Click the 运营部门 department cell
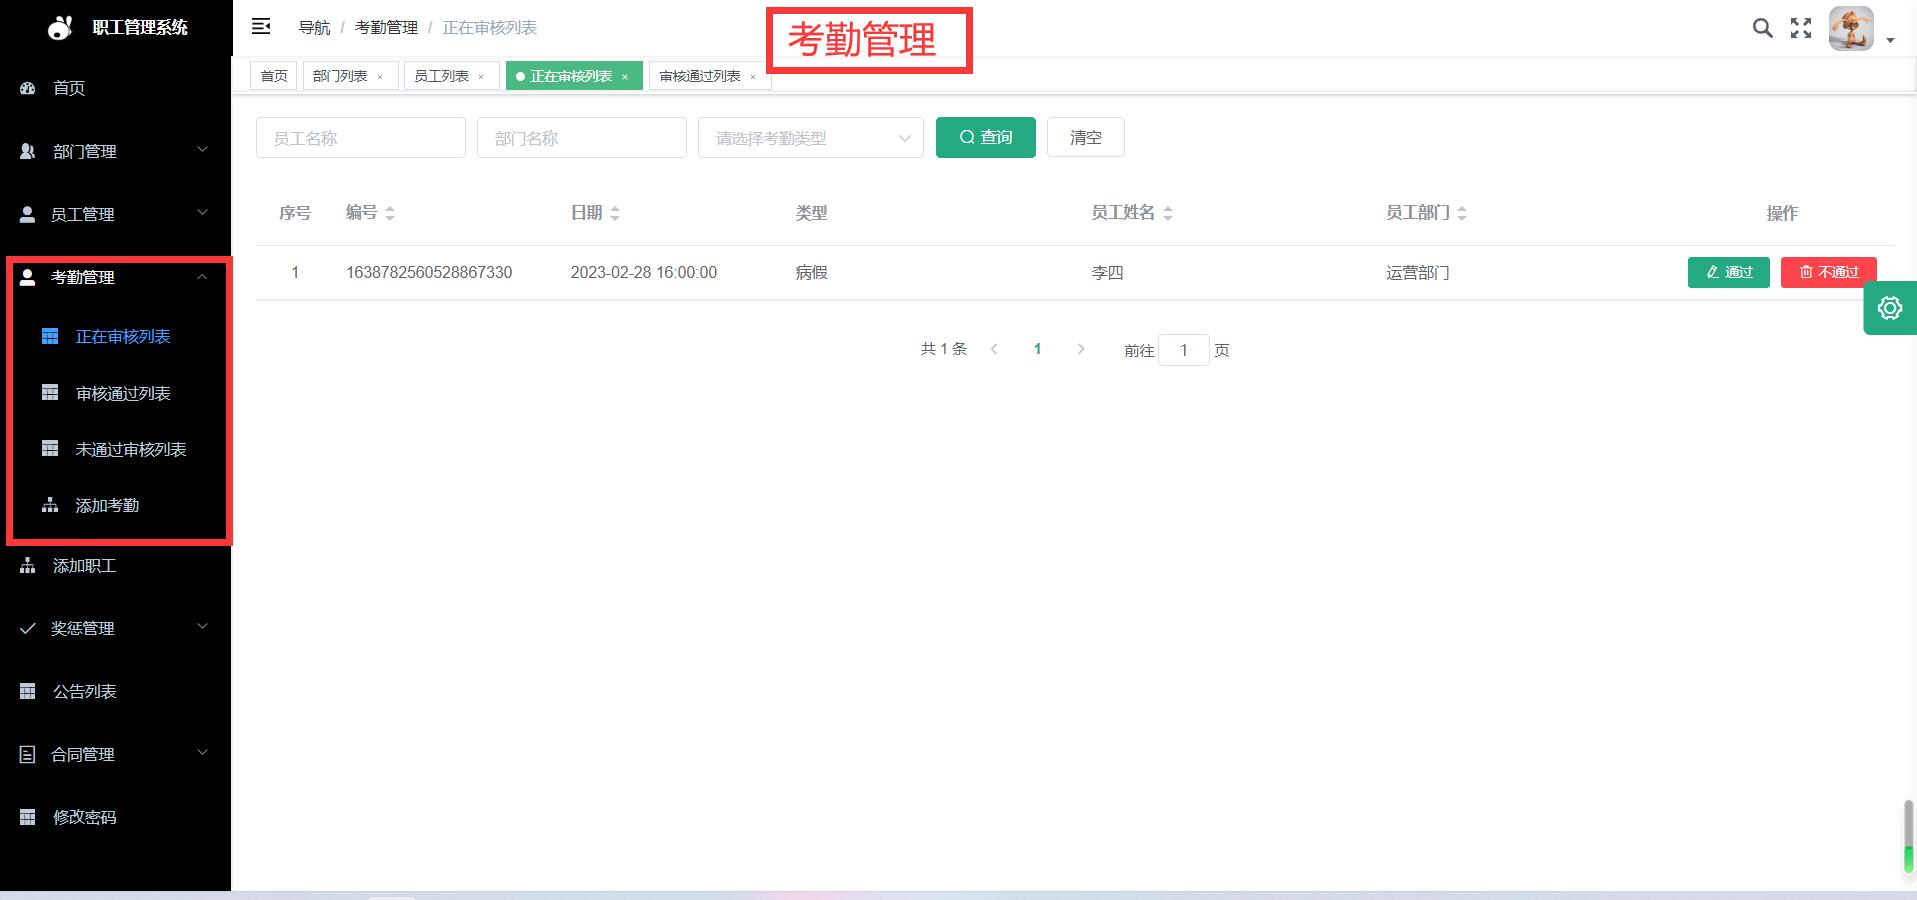Viewport: 1917px width, 900px height. (1417, 272)
